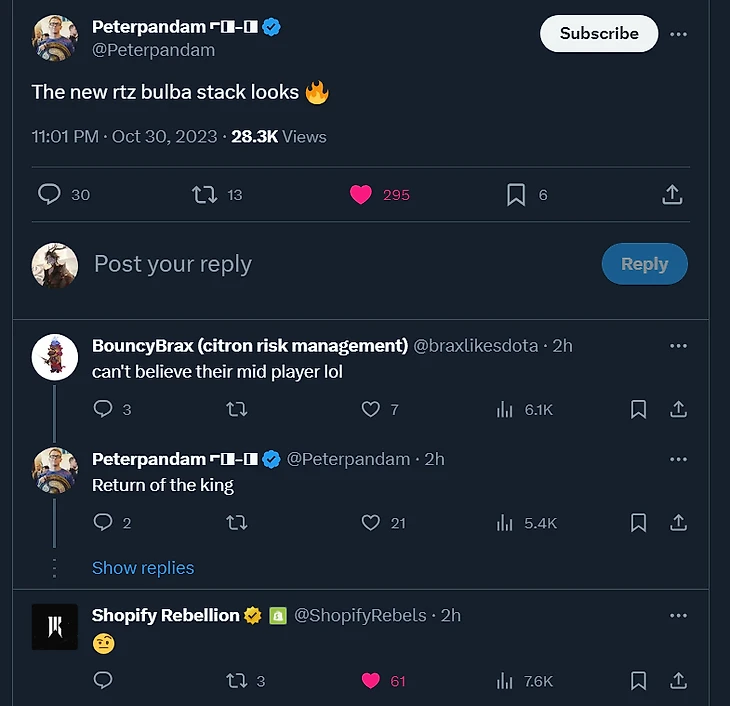Reply to the Shopify Rebellion tweet
The height and width of the screenshot is (706, 730).
point(102,681)
